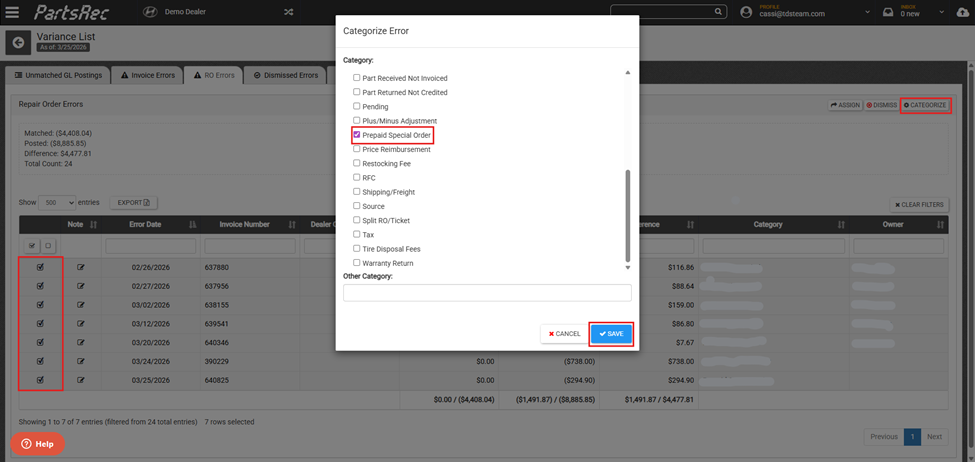975x462 pixels.
Task: Check Part Returned Not Credited
Action: [356, 92]
